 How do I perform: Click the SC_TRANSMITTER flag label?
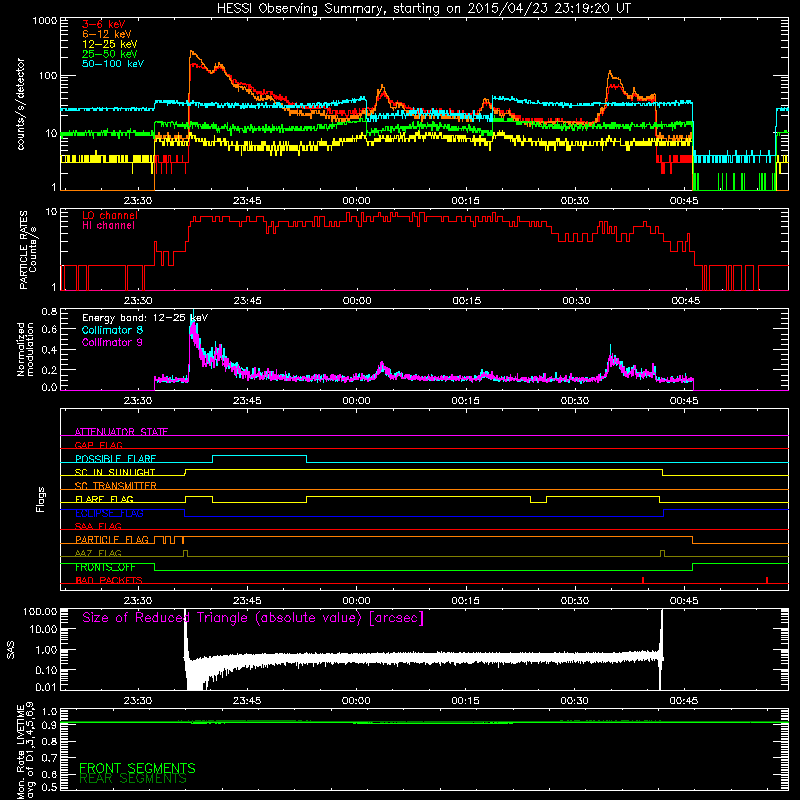click(116, 485)
